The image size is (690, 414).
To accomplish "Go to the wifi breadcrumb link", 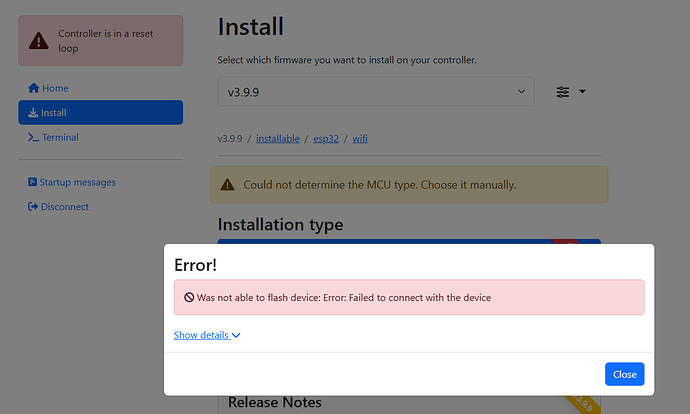I will (361, 138).
